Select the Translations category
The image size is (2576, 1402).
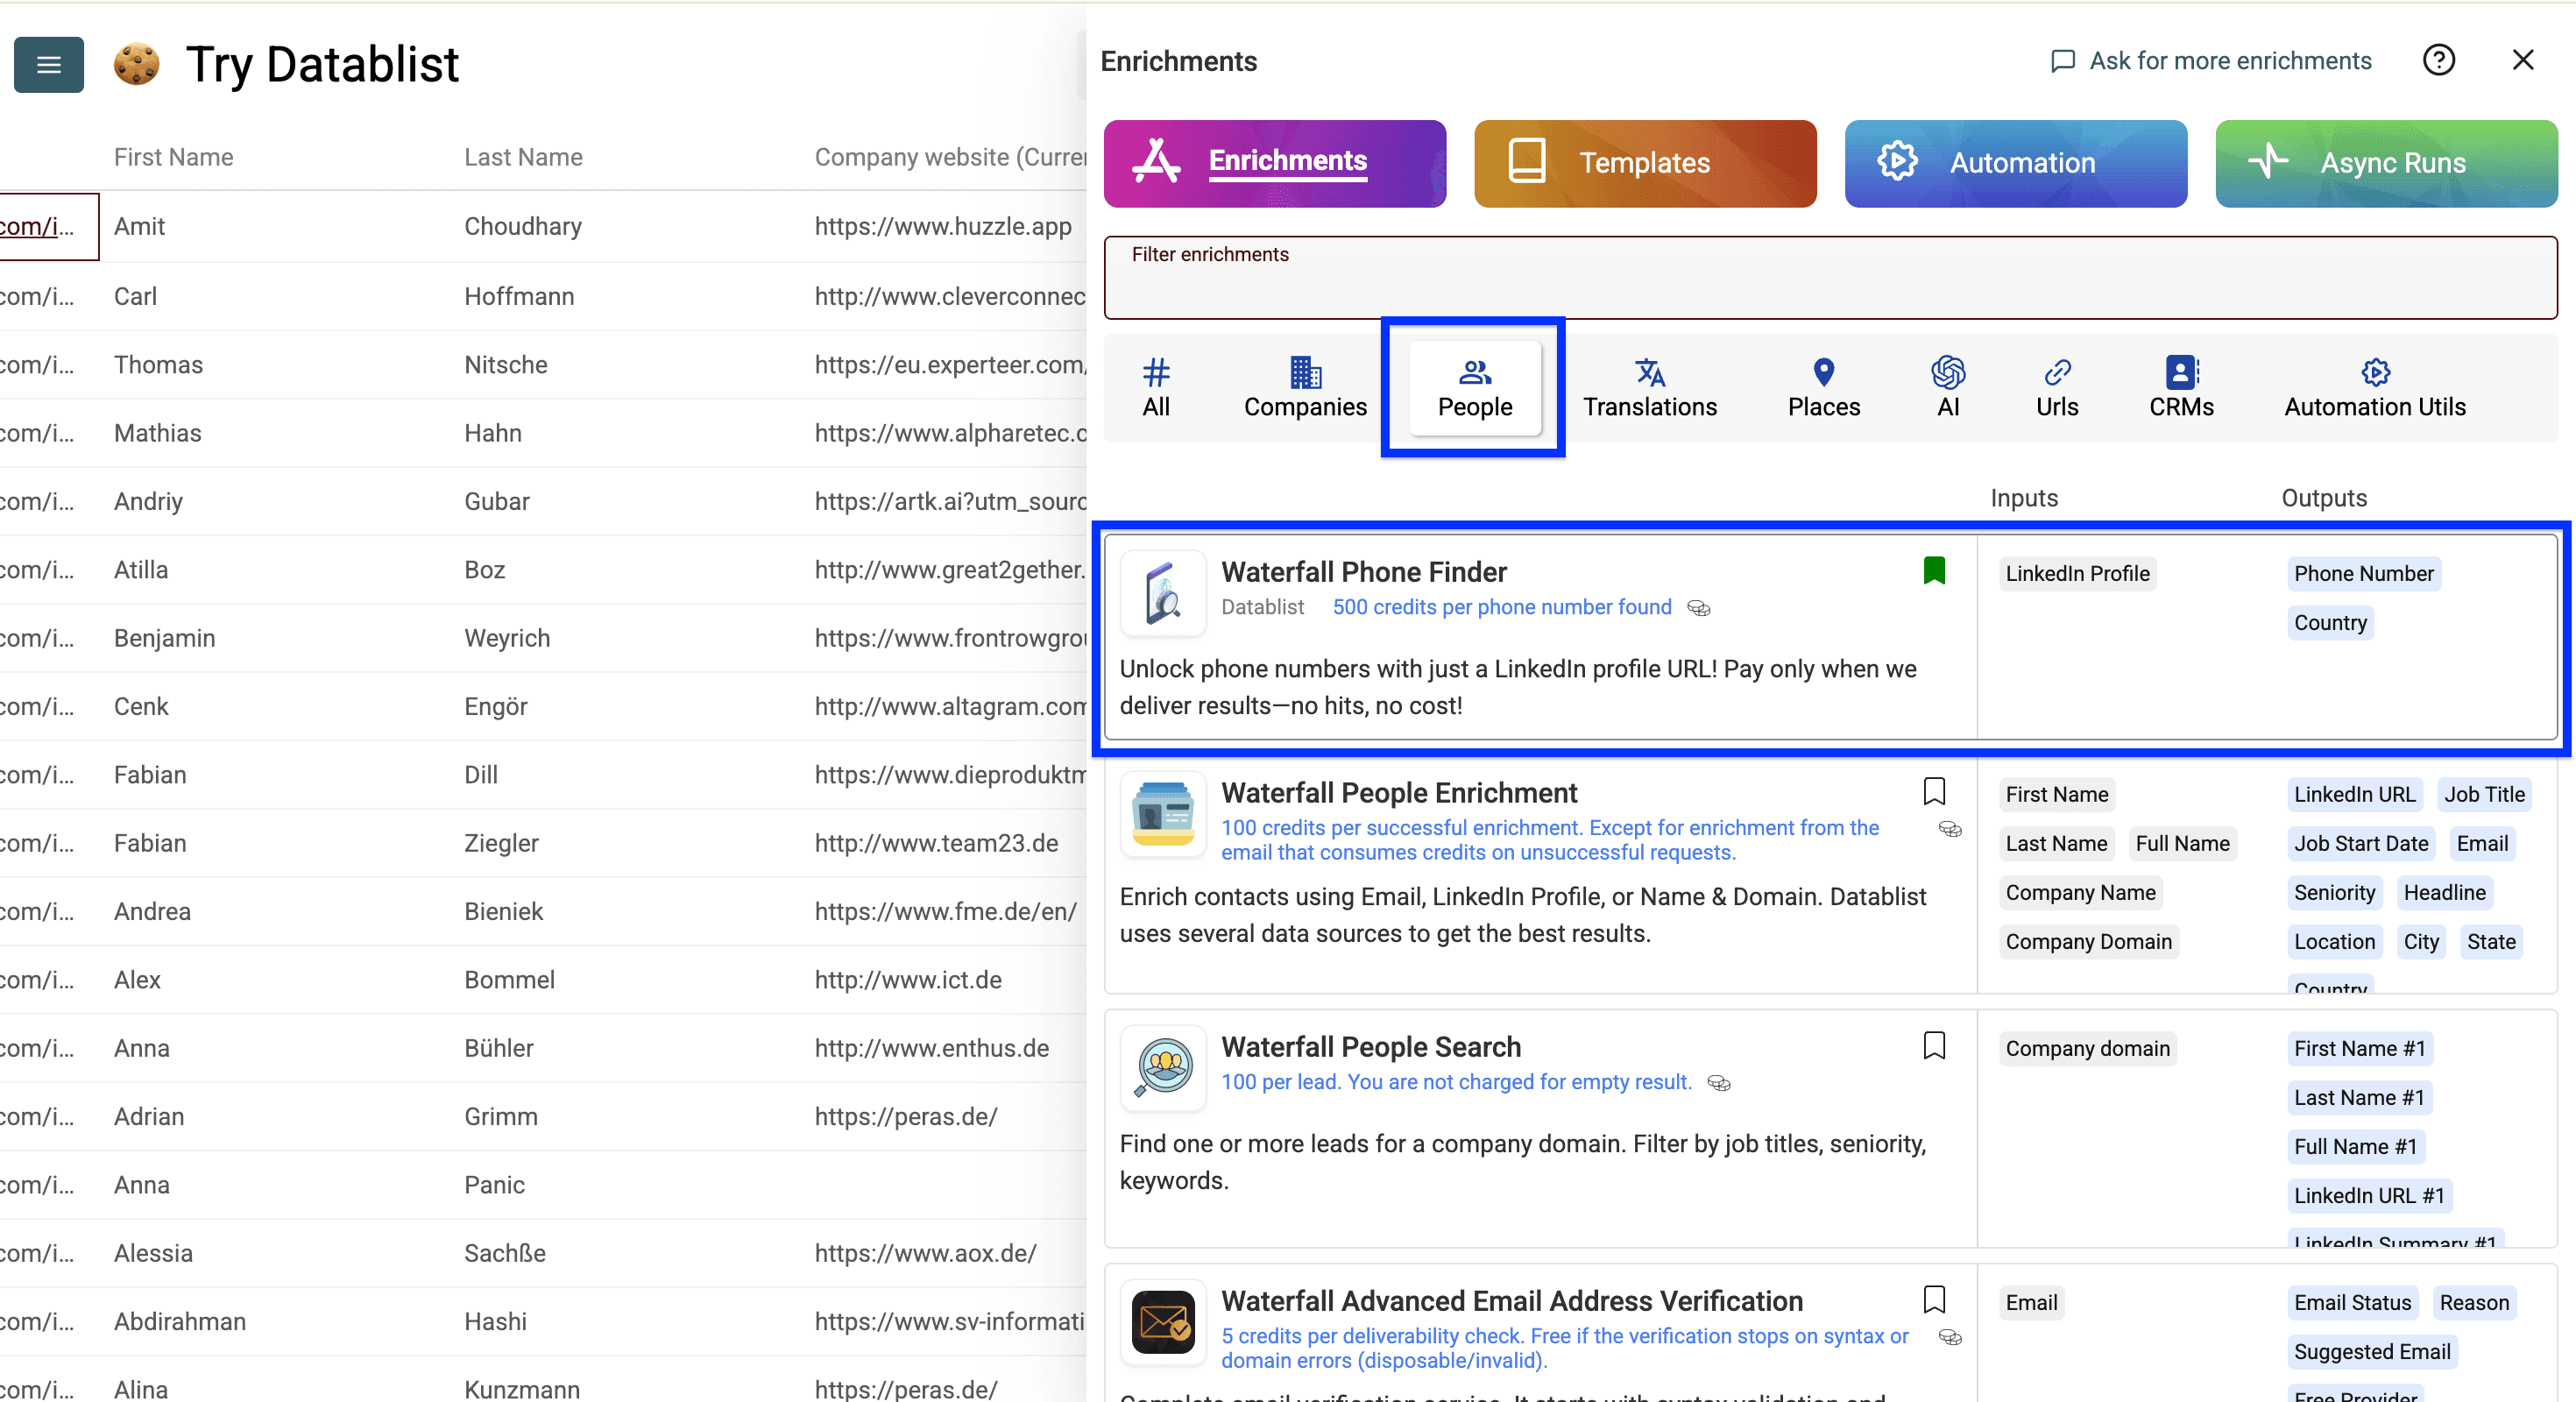coord(1649,388)
